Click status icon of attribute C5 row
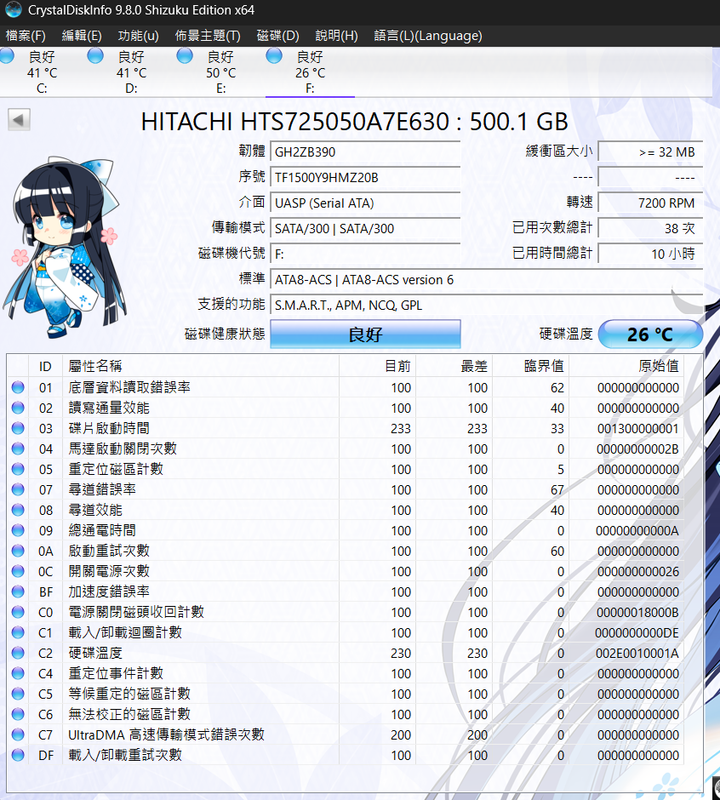 point(18,693)
